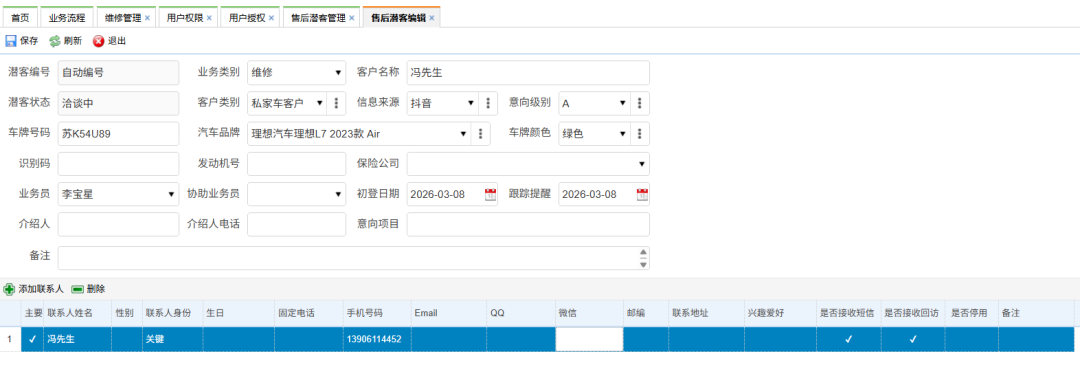The height and width of the screenshot is (376, 1080).
Task: Close the 用户权限 tab
Action: (209, 18)
